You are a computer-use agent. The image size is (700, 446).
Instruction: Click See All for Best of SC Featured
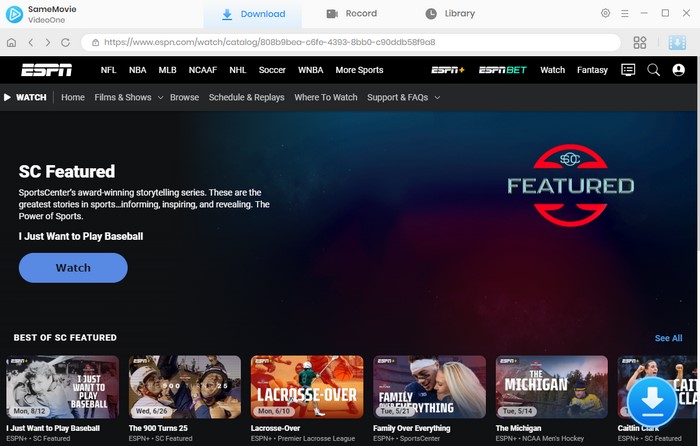668,338
